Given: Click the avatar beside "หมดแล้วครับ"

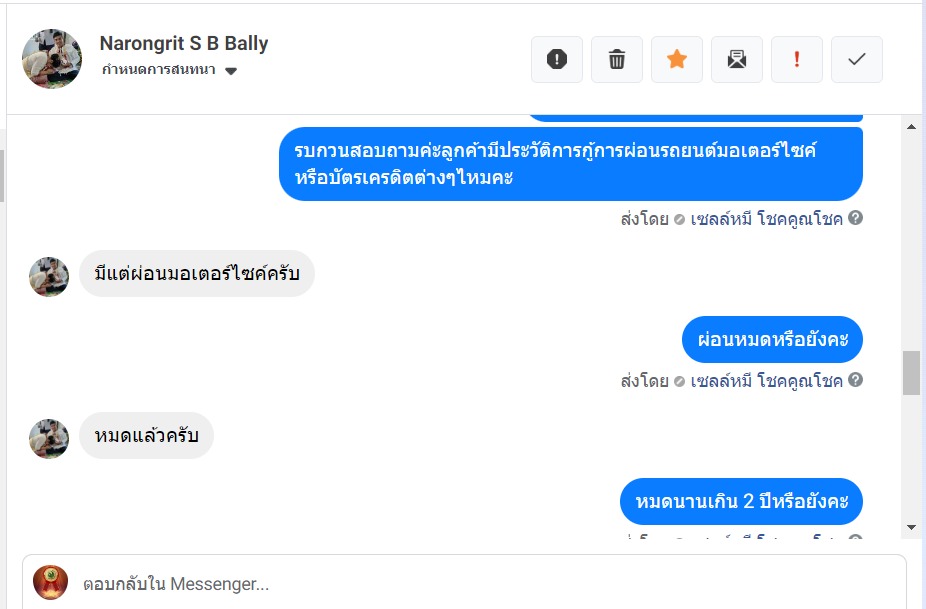Looking at the screenshot, I should (49, 439).
